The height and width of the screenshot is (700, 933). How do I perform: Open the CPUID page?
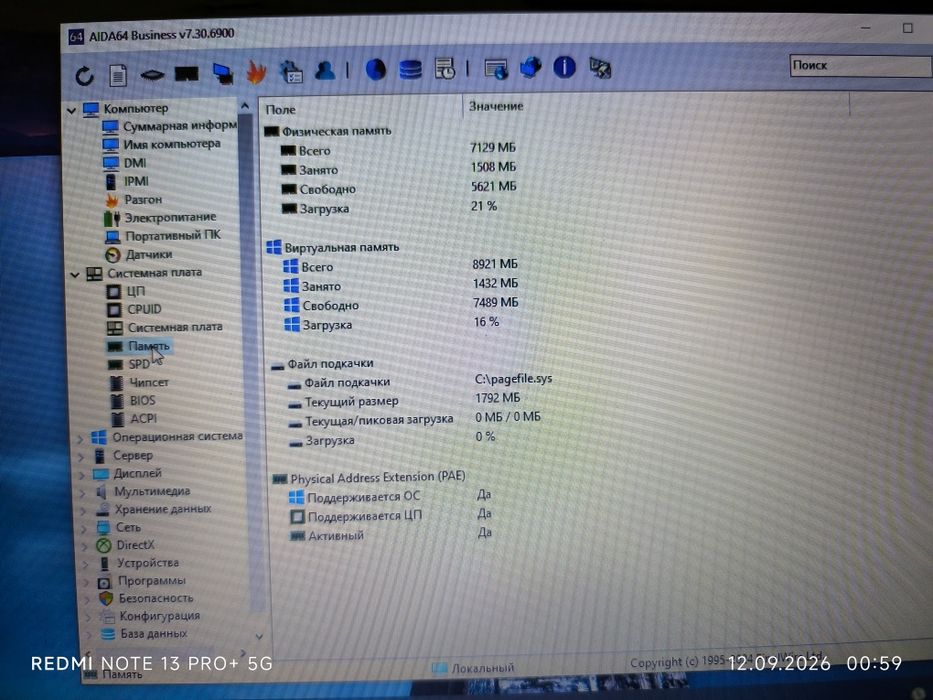tap(144, 310)
